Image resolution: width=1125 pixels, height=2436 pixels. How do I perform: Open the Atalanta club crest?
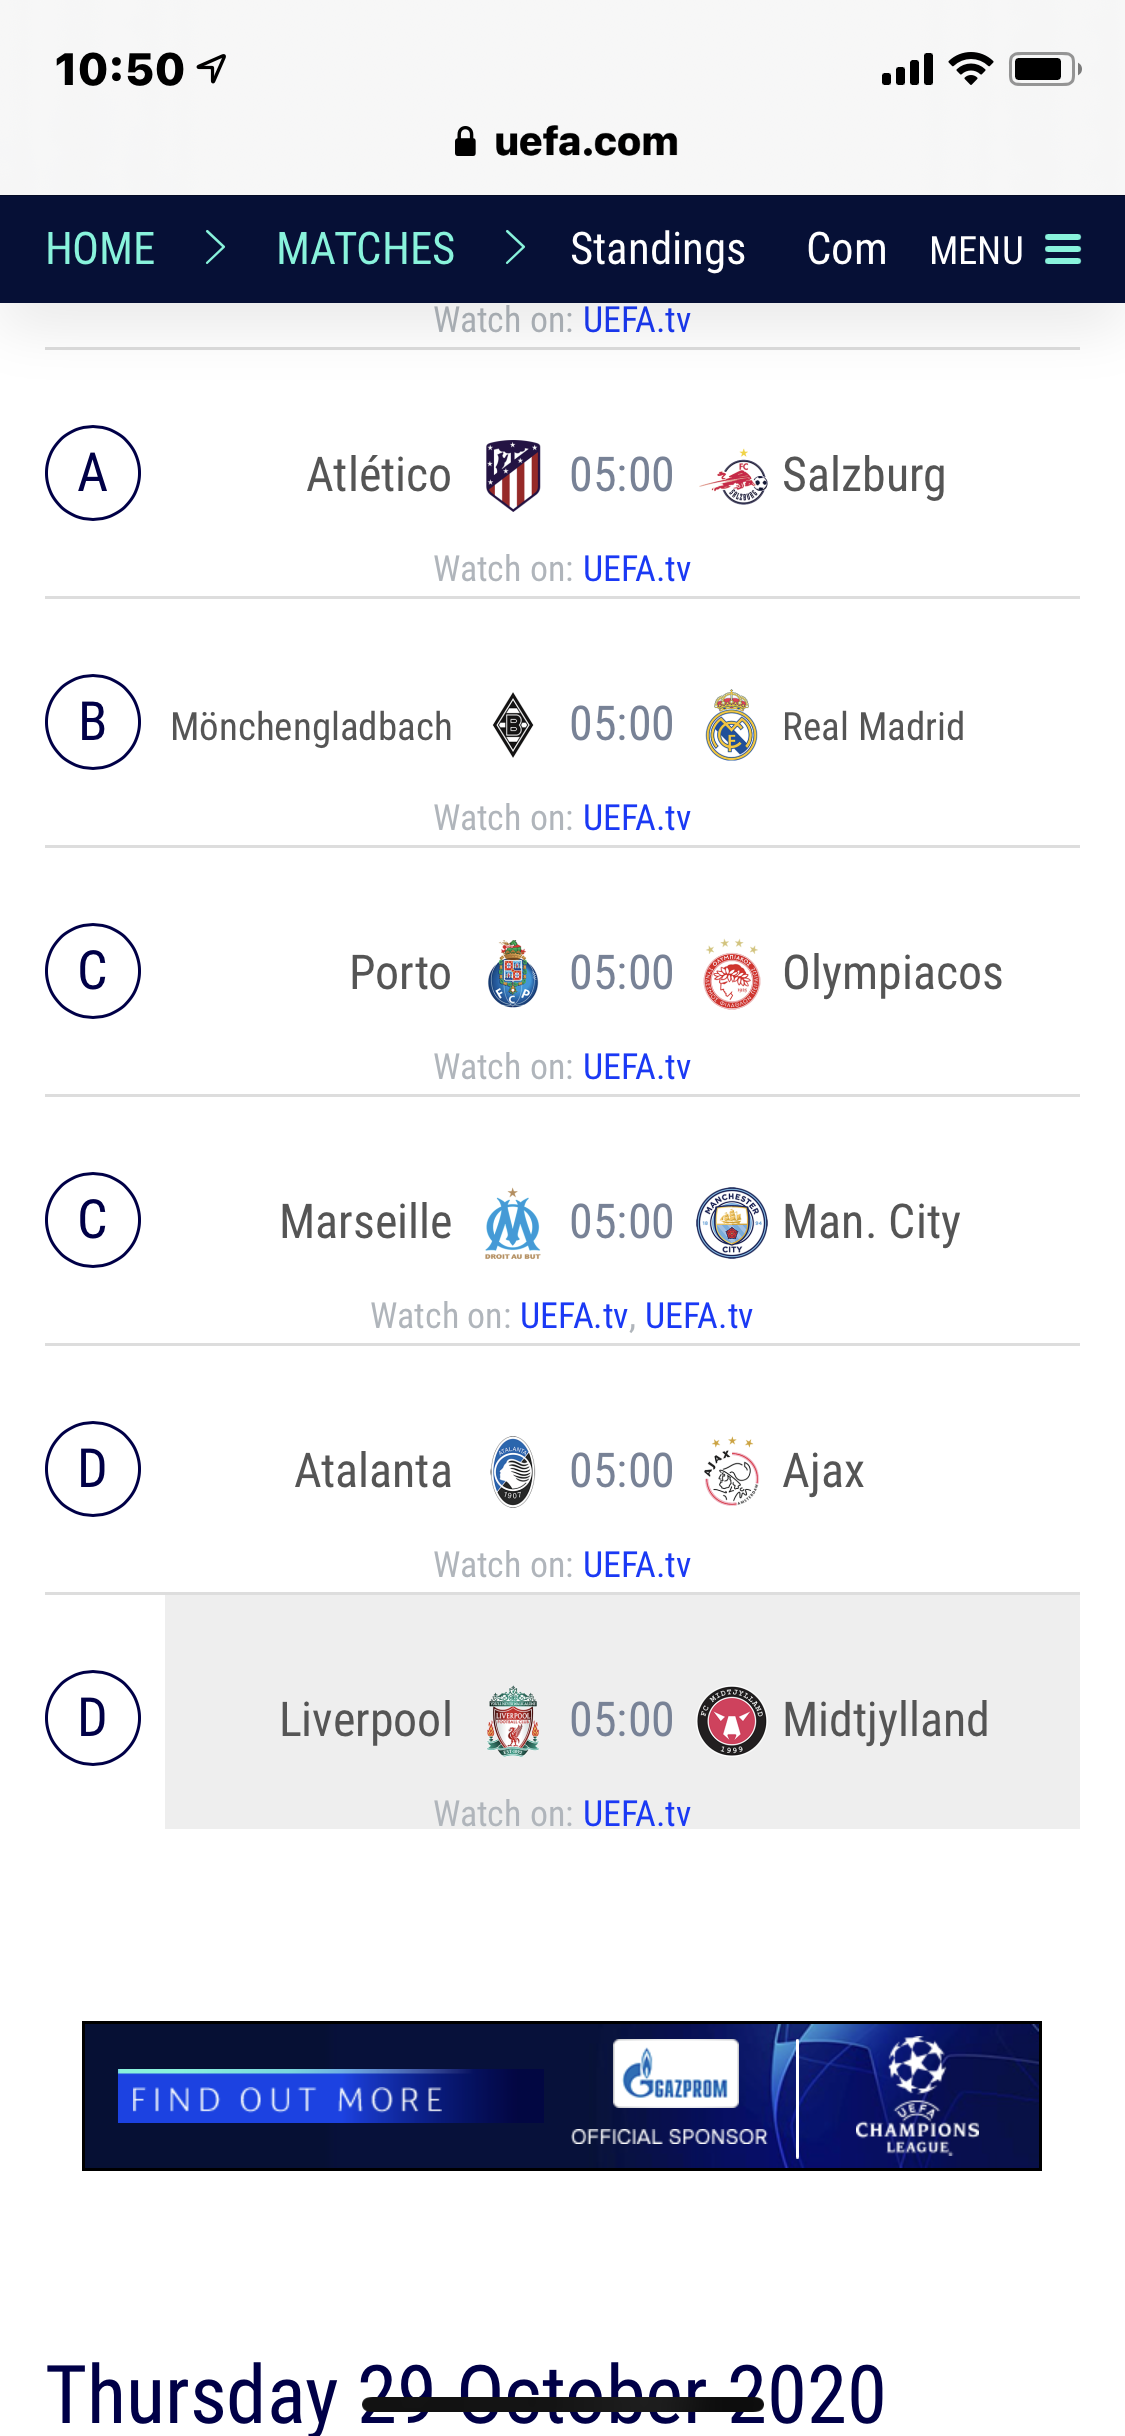coord(513,1471)
